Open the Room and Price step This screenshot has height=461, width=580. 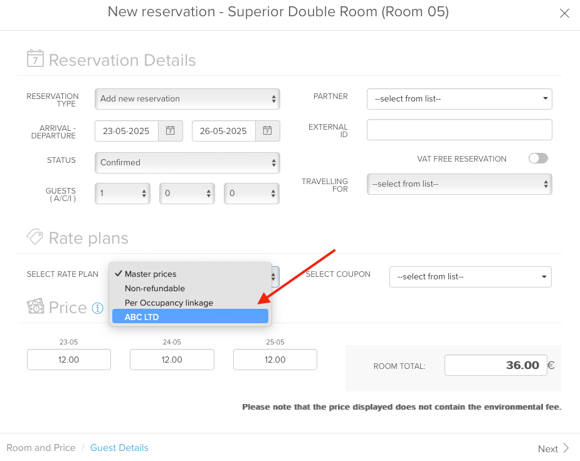pyautogui.click(x=41, y=448)
